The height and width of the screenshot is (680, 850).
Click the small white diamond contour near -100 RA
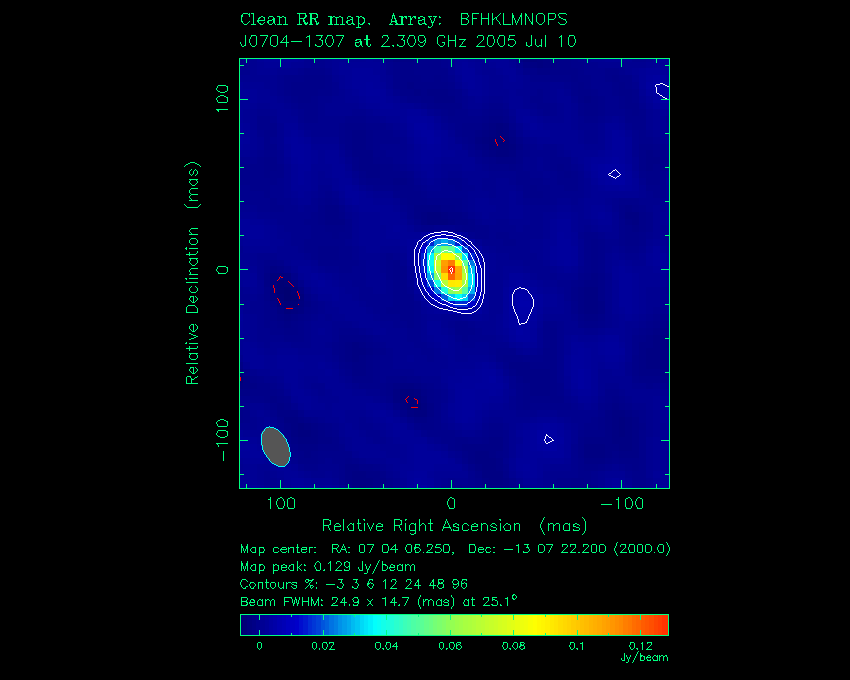coord(614,174)
